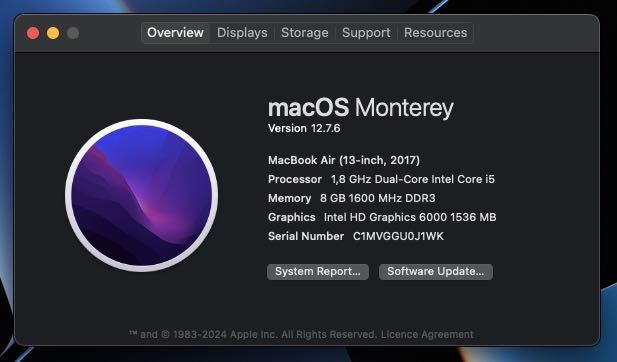617x362 pixels.
Task: Open the Licence Agreement link
Action: point(427,334)
